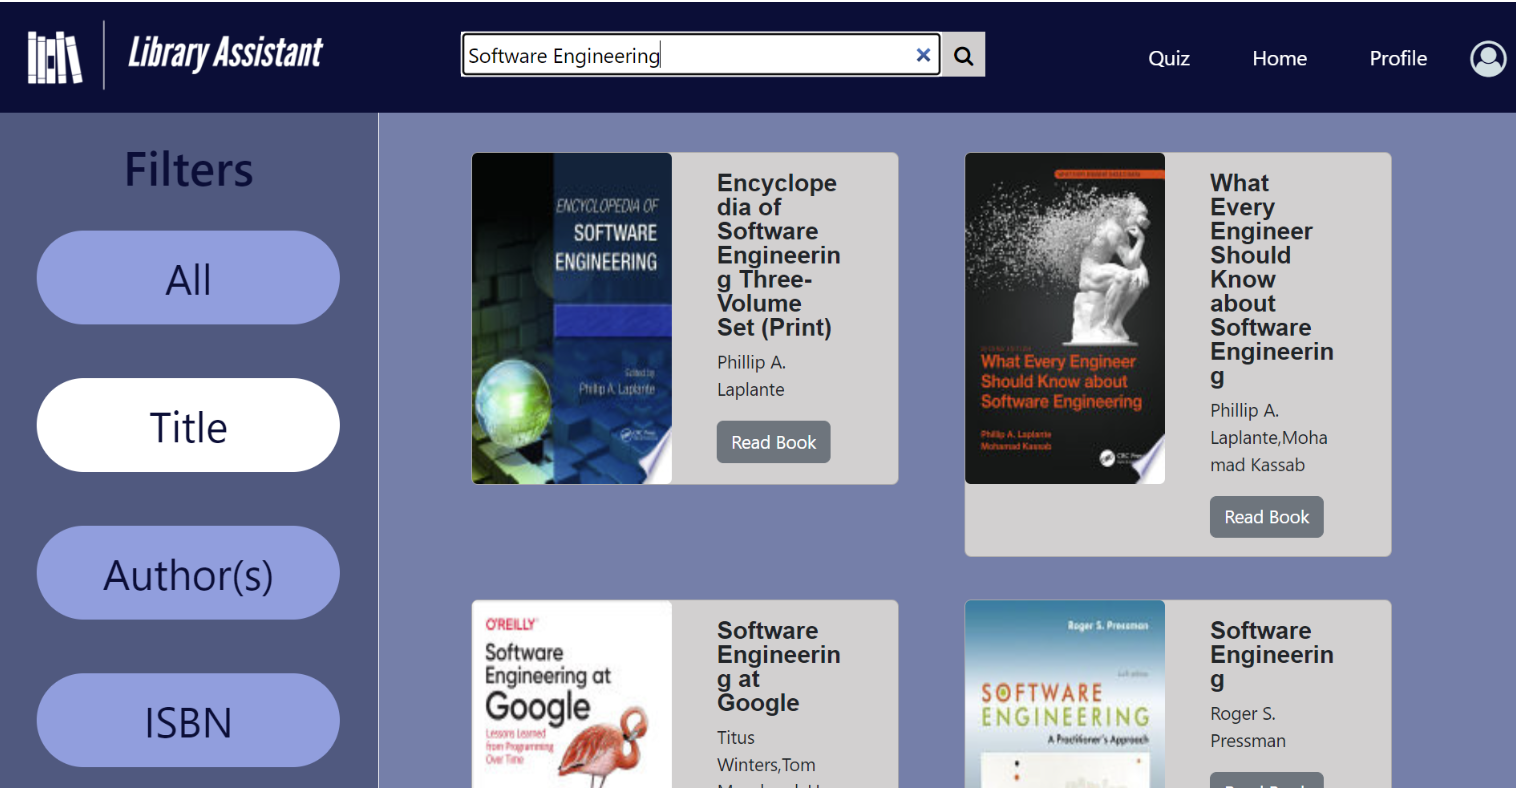This screenshot has width=1516, height=790.
Task: Click inside the Software Engineering search box
Action: pos(700,55)
